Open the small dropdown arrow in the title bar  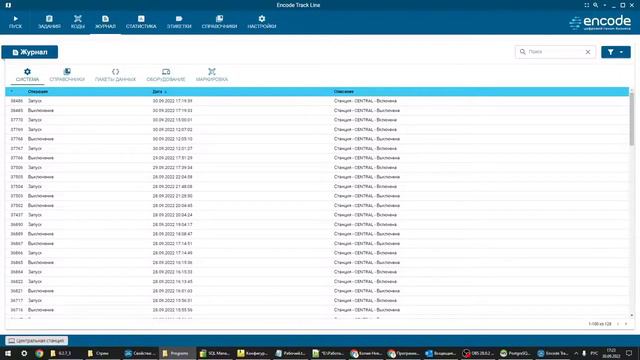point(604,5)
